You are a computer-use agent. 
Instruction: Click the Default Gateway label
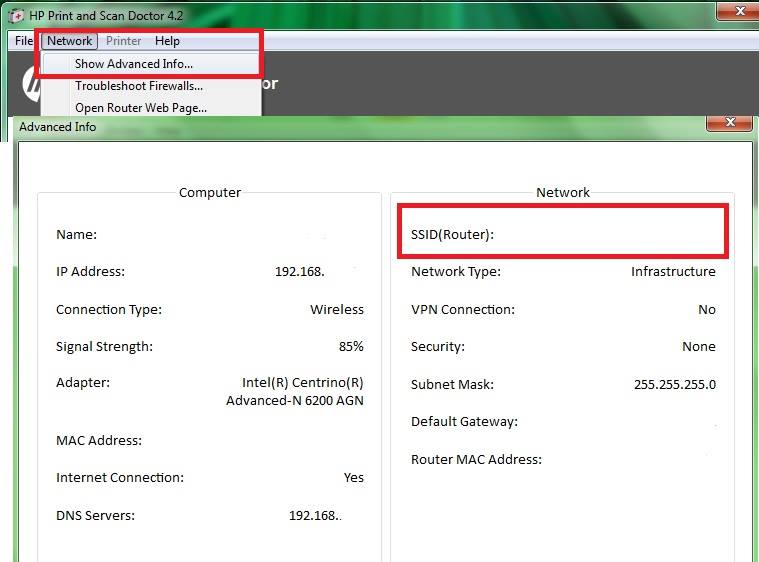coord(464,422)
